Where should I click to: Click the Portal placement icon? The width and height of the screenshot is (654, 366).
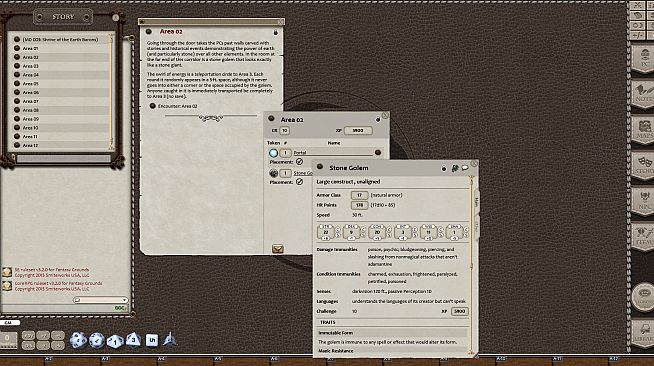point(299,162)
